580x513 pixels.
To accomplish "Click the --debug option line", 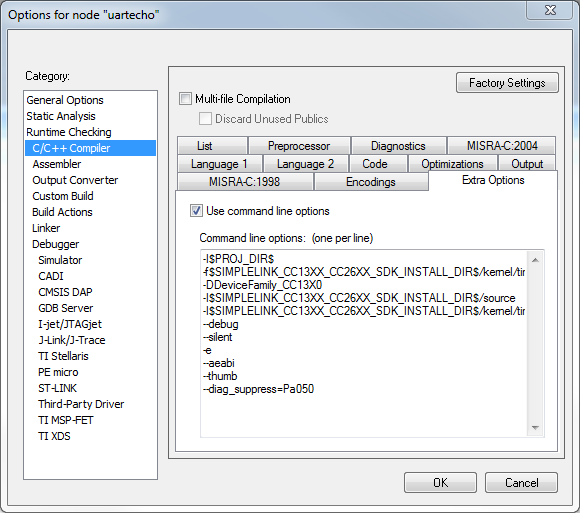I will point(220,324).
